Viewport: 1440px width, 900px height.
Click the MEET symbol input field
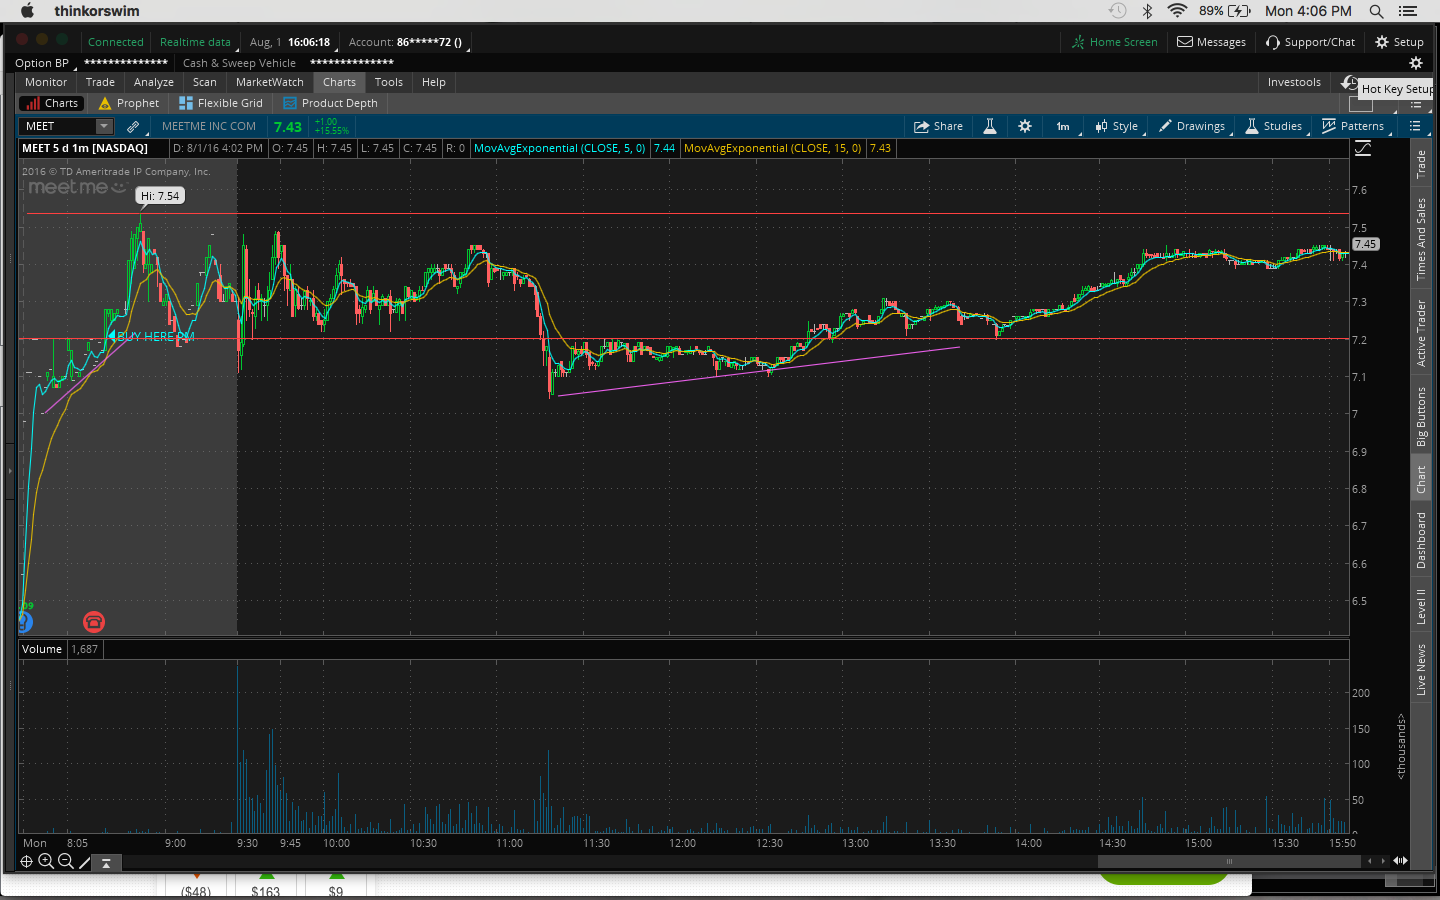pyautogui.click(x=58, y=126)
